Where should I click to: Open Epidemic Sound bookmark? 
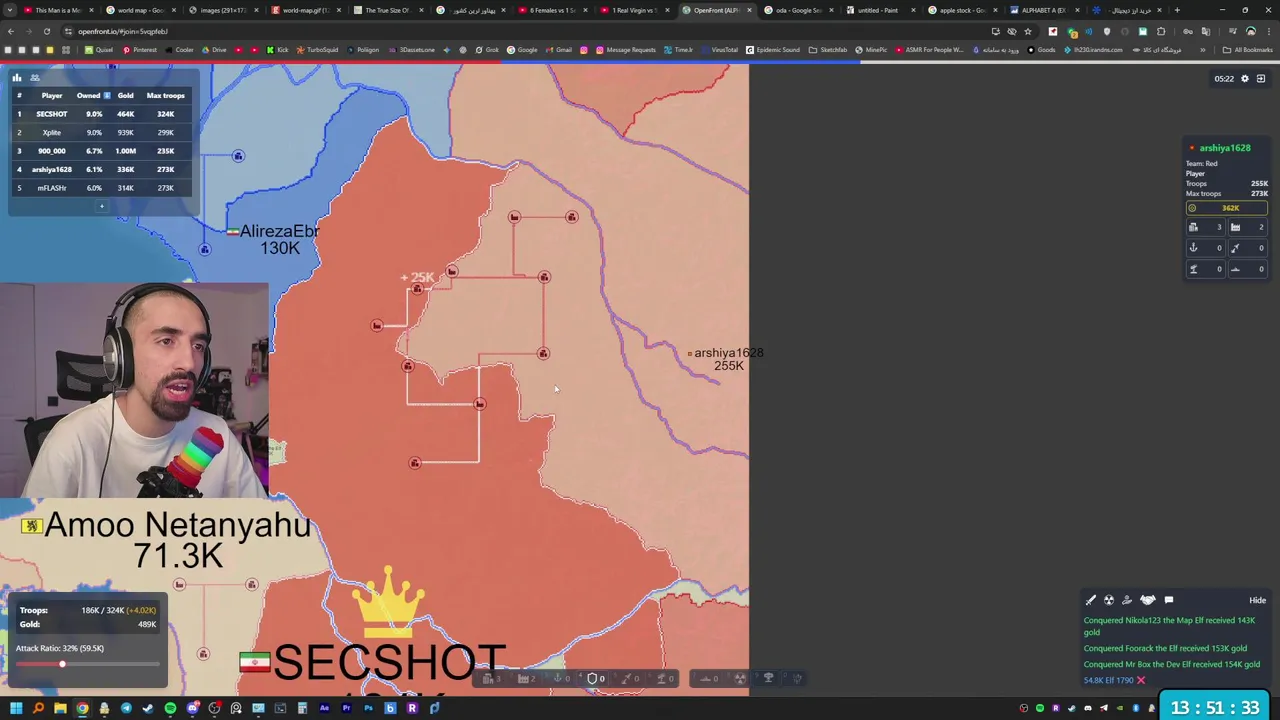773,50
